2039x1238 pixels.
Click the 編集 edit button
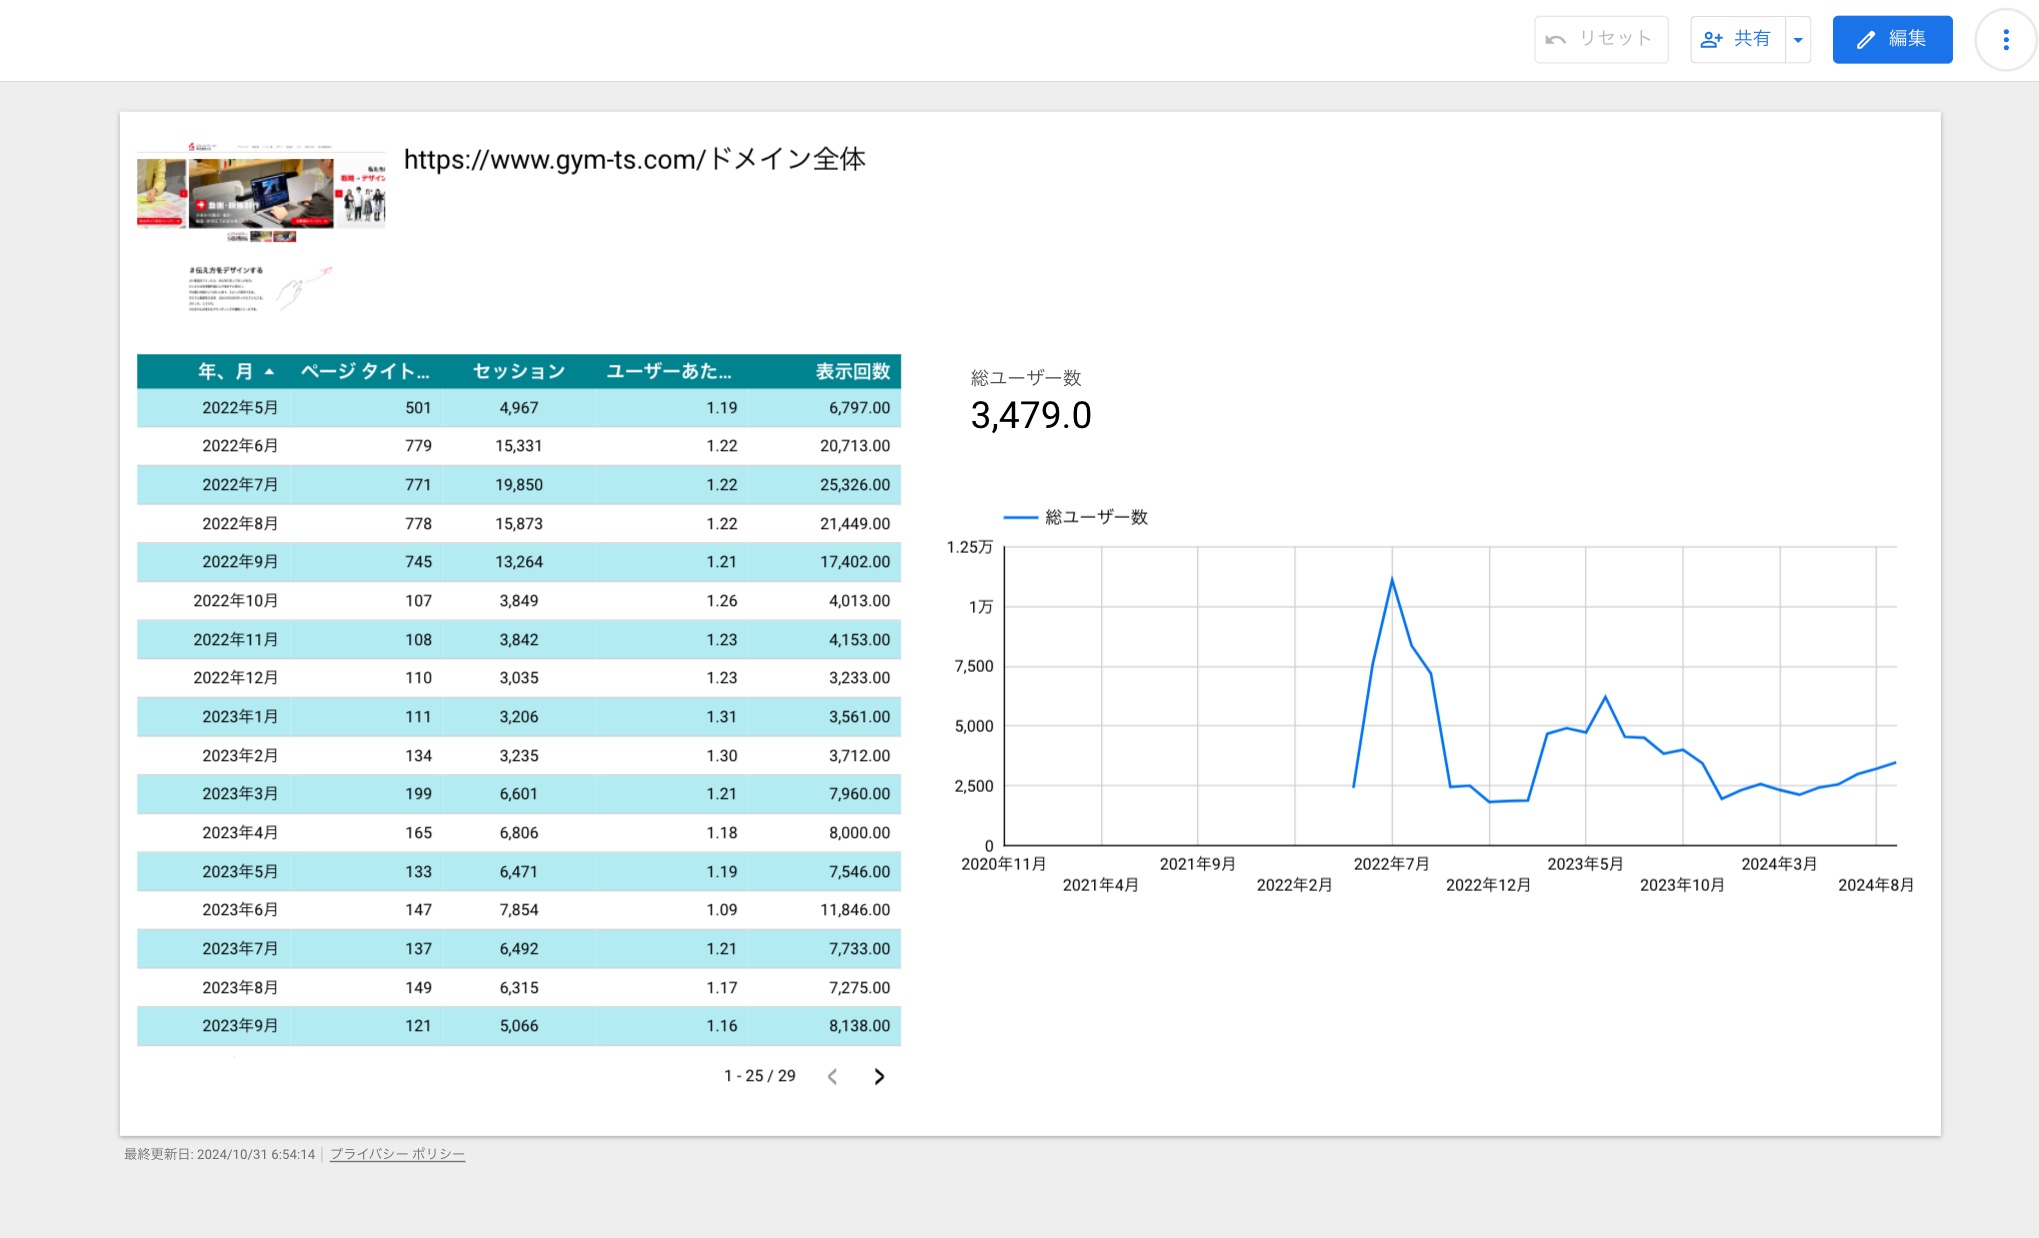pos(1891,40)
